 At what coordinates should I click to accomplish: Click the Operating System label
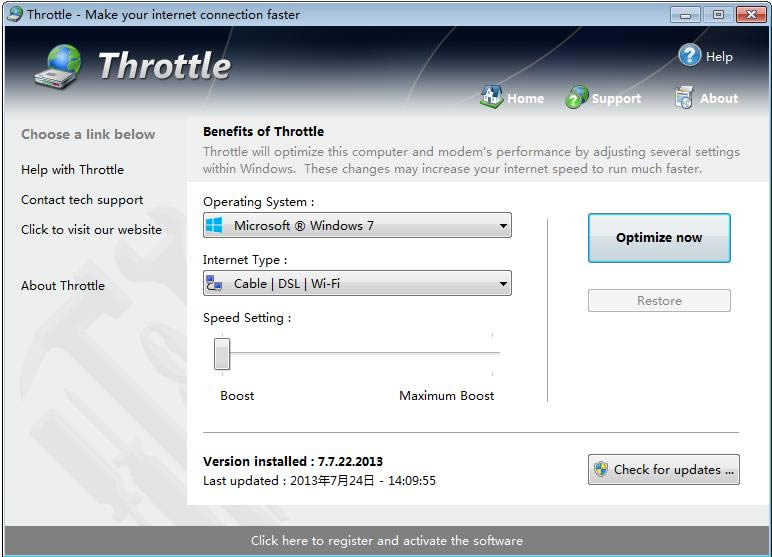click(x=258, y=201)
